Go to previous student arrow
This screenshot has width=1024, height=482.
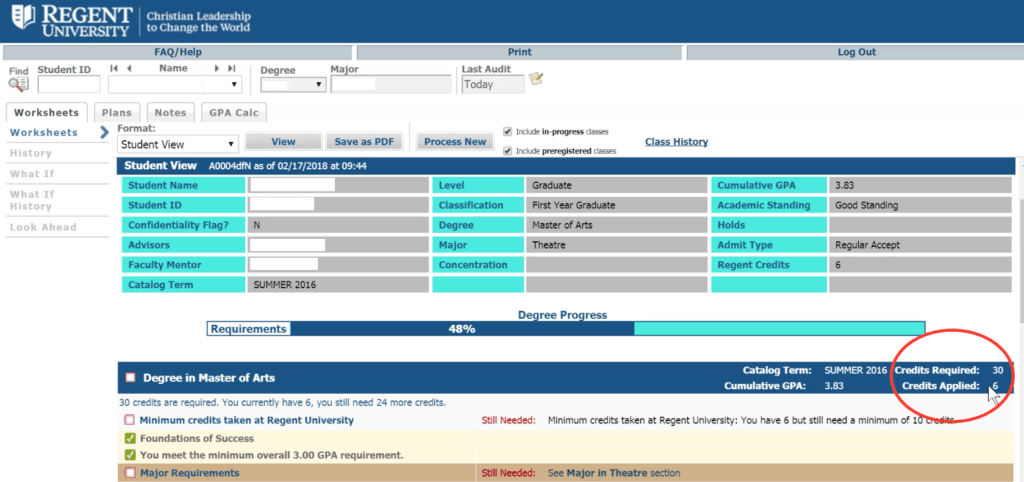129,69
